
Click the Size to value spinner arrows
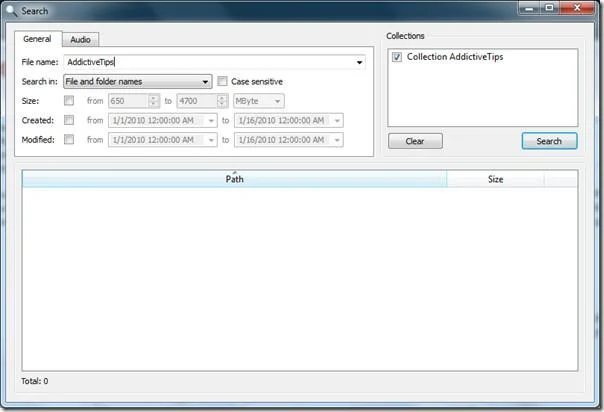click(x=222, y=101)
